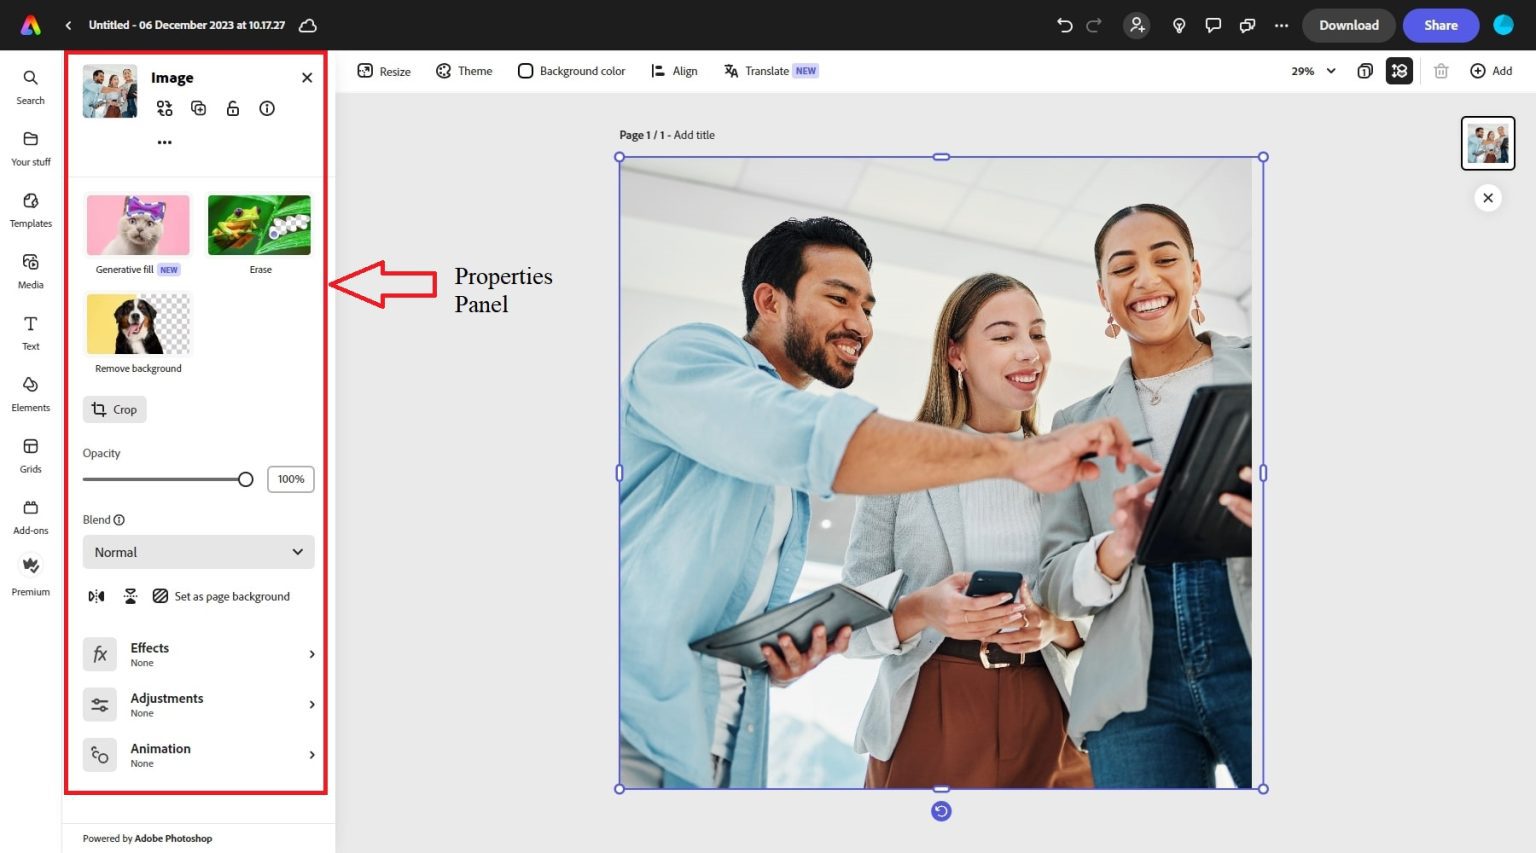Open the Blend mode dropdown showing Normal
1536x853 pixels.
click(197, 551)
